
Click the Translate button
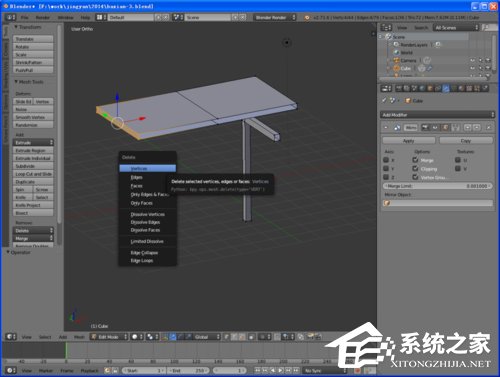33,39
